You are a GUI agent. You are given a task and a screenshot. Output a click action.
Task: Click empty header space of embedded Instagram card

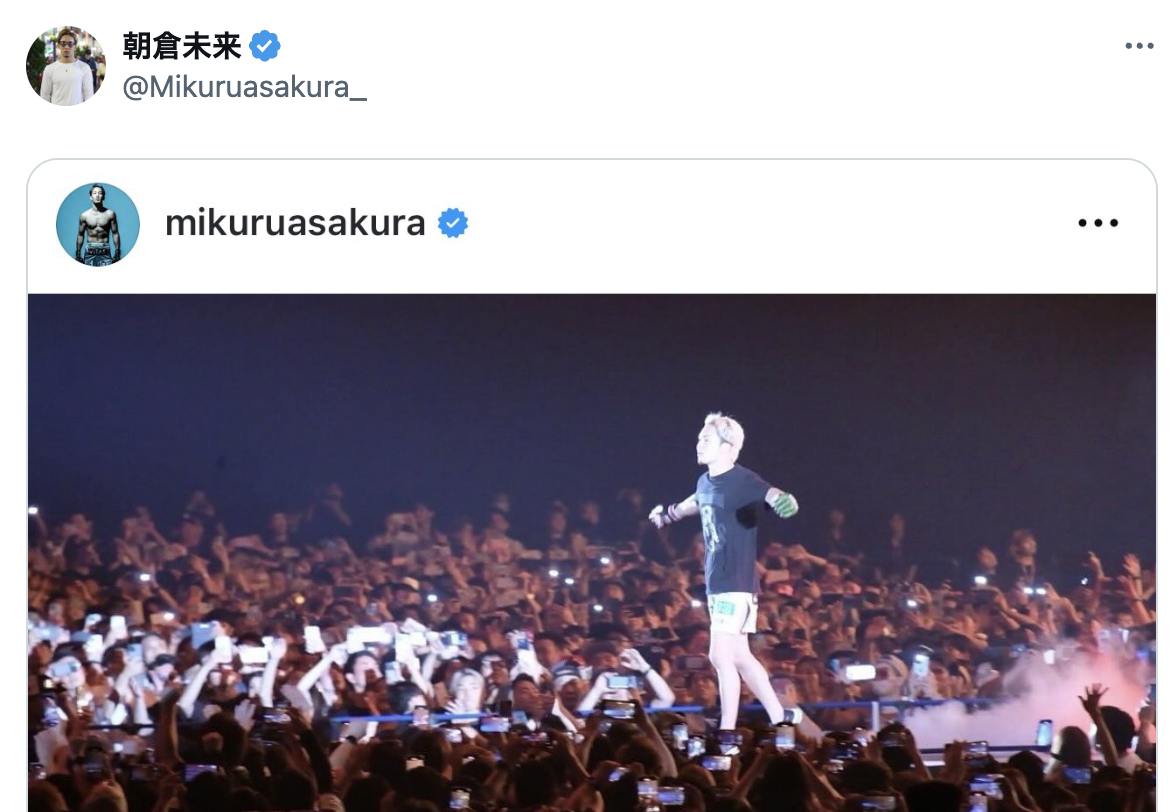coord(750,223)
